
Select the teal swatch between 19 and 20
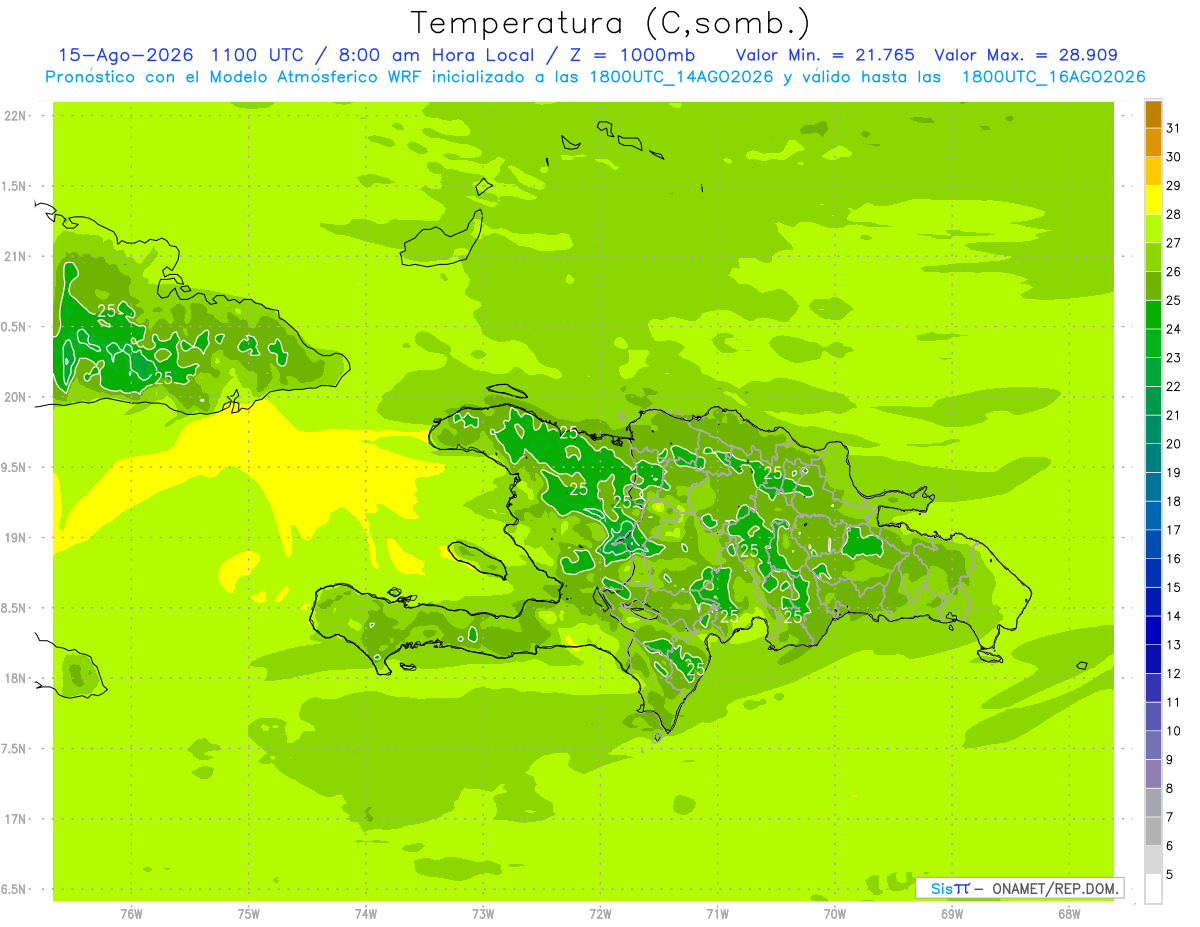coord(1153,459)
